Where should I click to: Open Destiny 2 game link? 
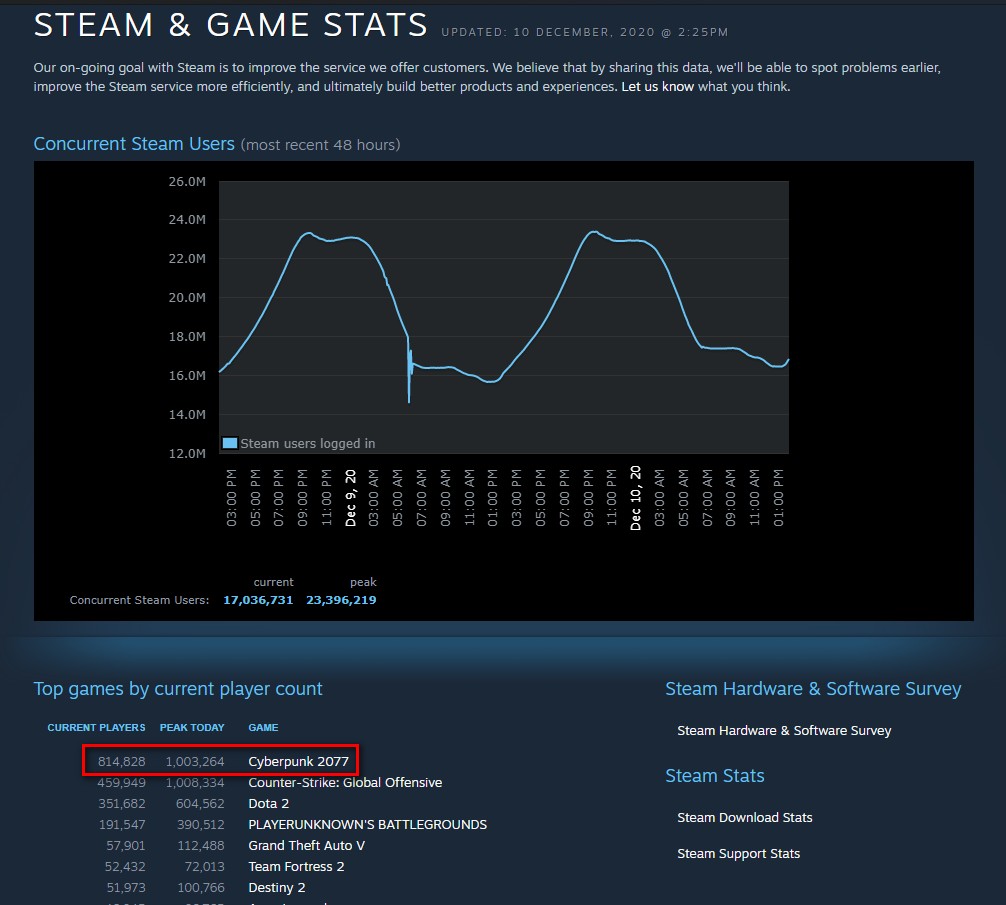(x=277, y=888)
